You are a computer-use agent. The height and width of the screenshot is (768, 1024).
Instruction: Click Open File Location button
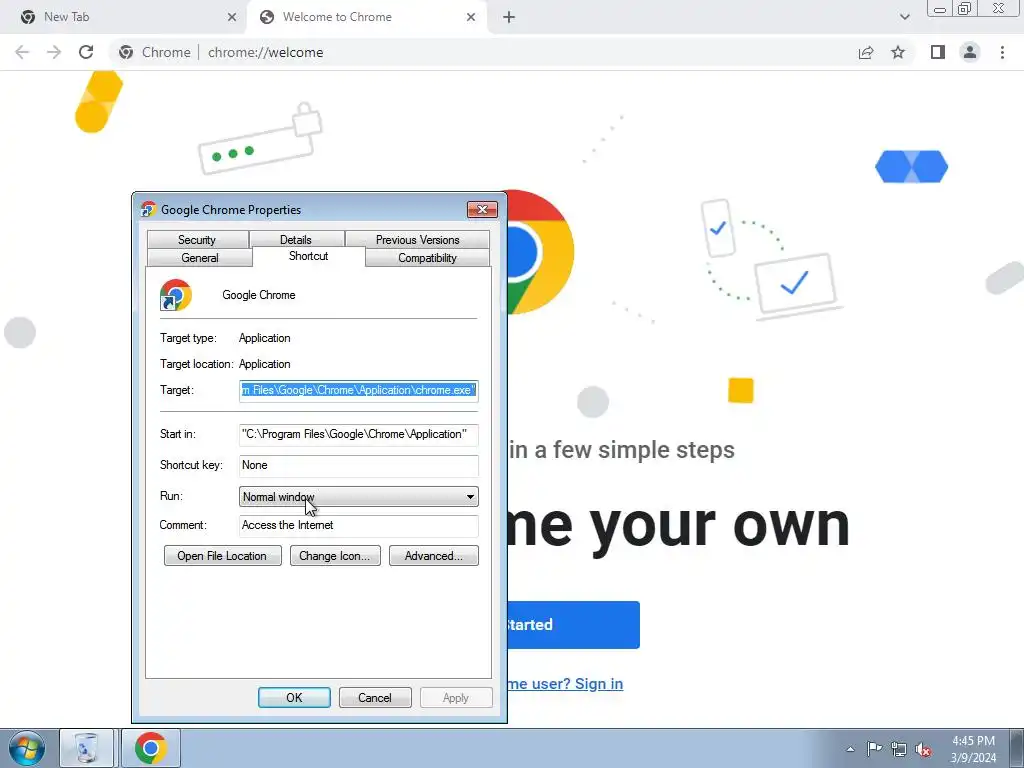(x=223, y=556)
